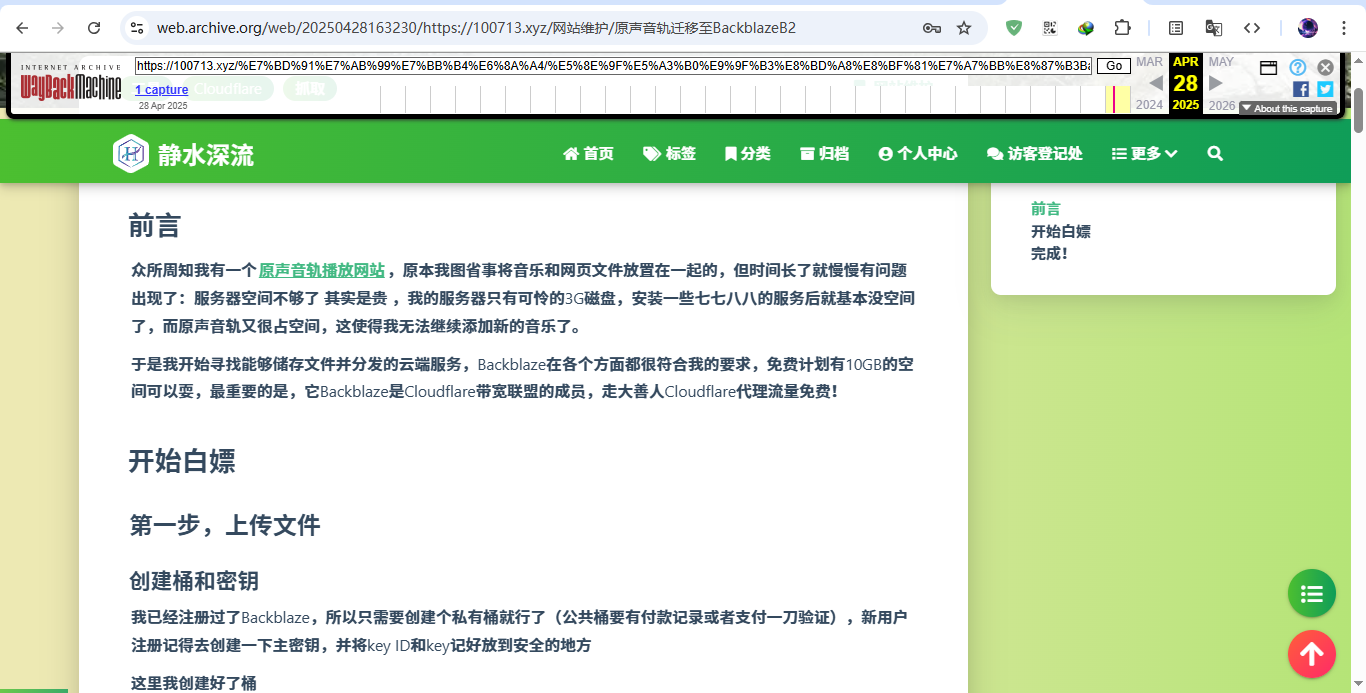Expand About this capture
1366x693 pixels.
click(x=1286, y=108)
